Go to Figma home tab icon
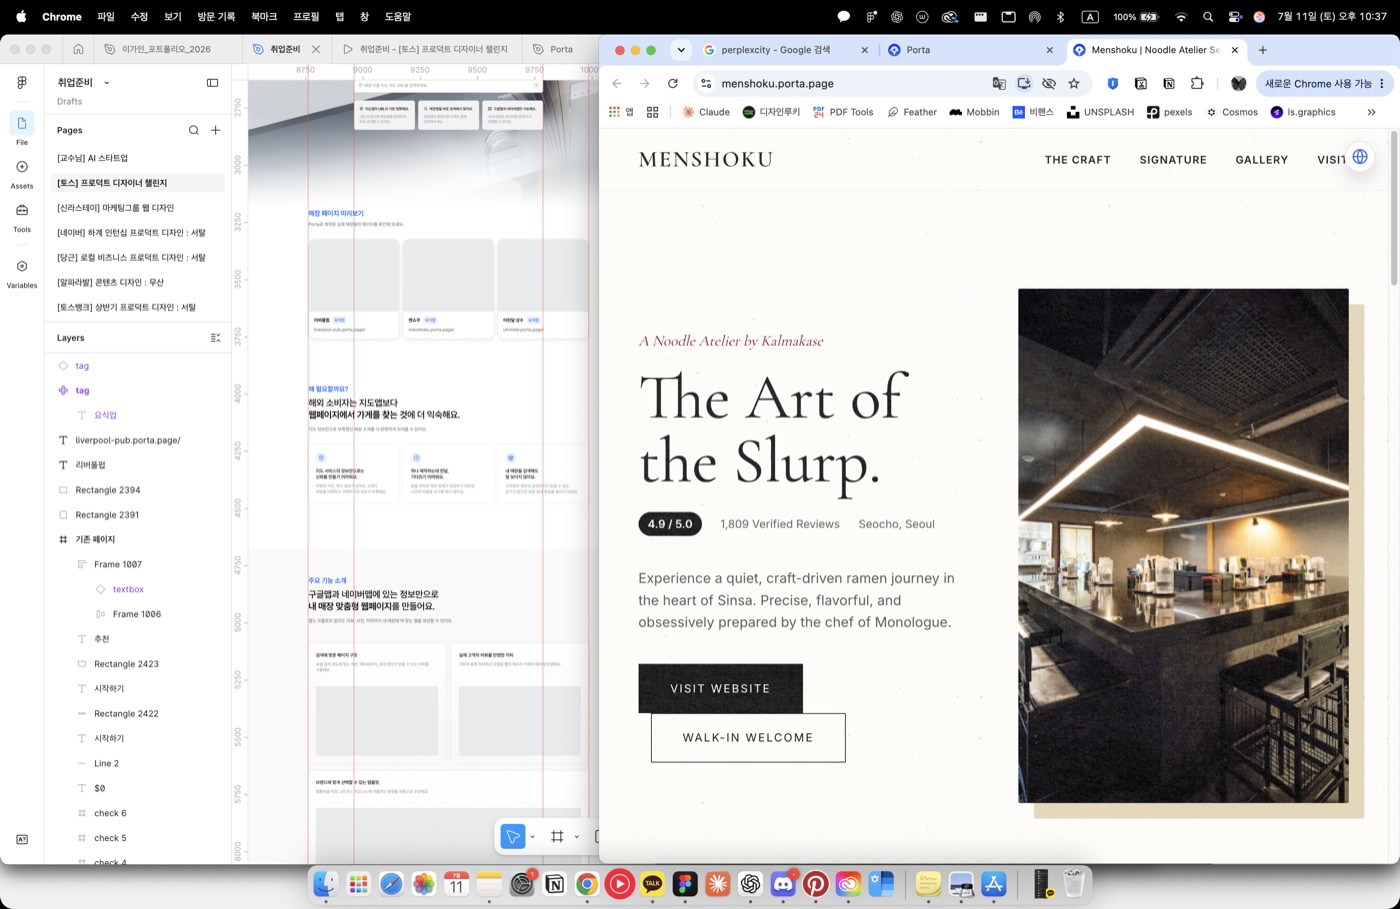The image size is (1400, 909). point(78,49)
